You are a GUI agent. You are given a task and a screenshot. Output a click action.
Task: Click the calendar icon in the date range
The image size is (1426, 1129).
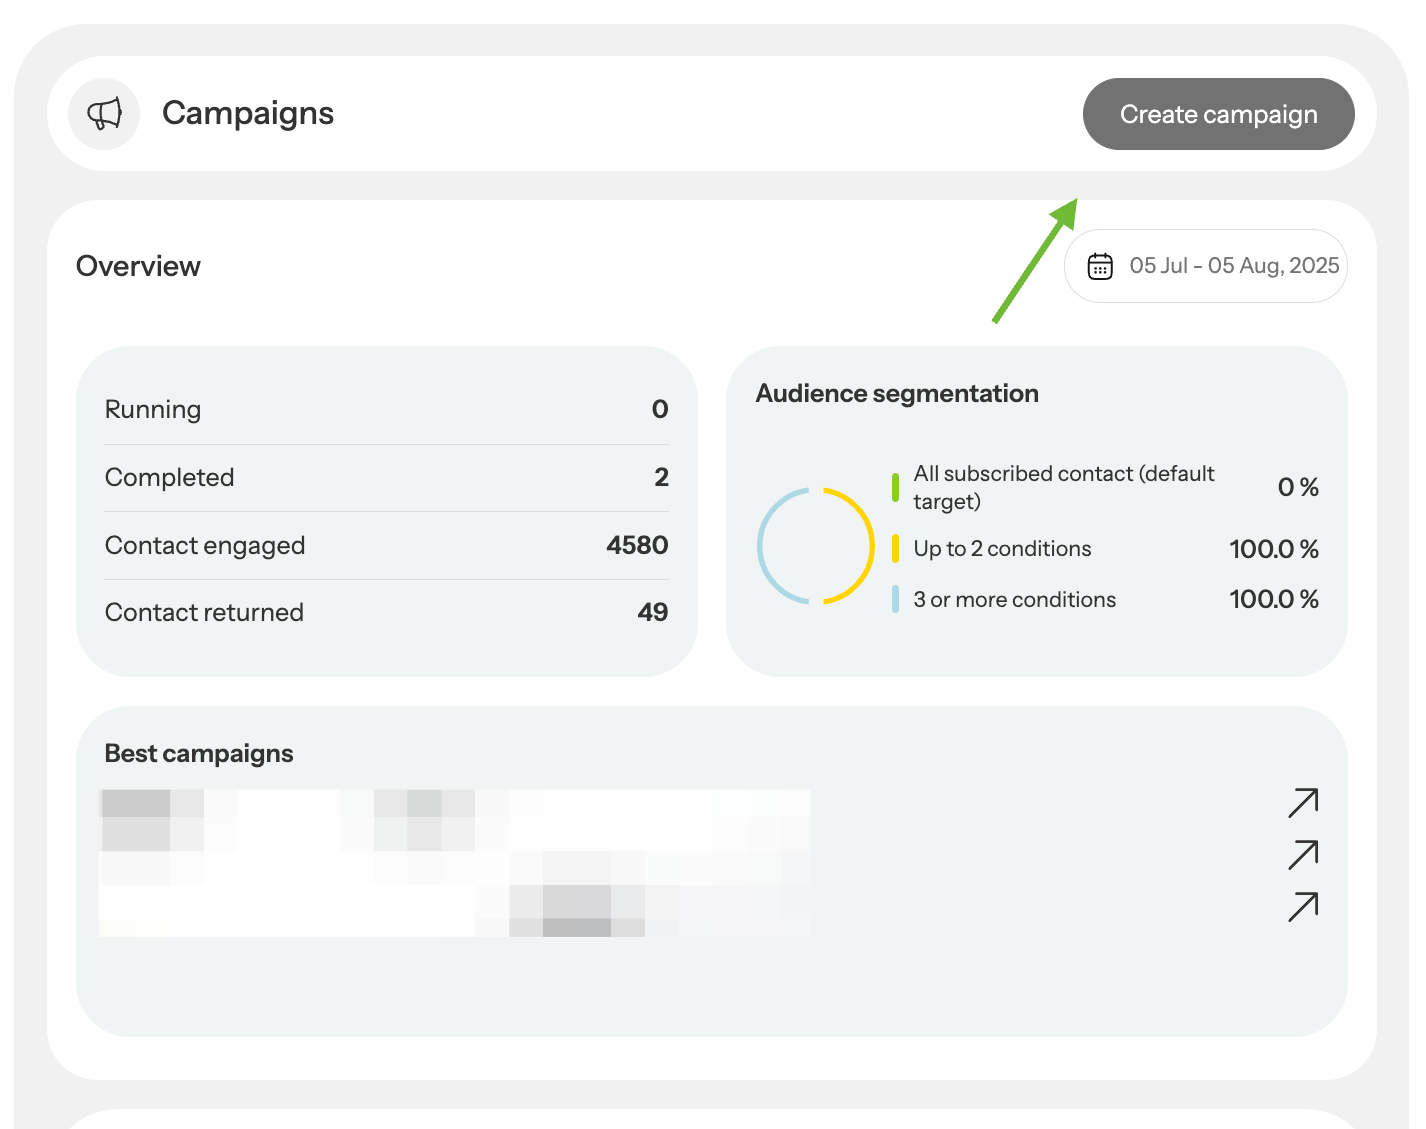coord(1100,266)
